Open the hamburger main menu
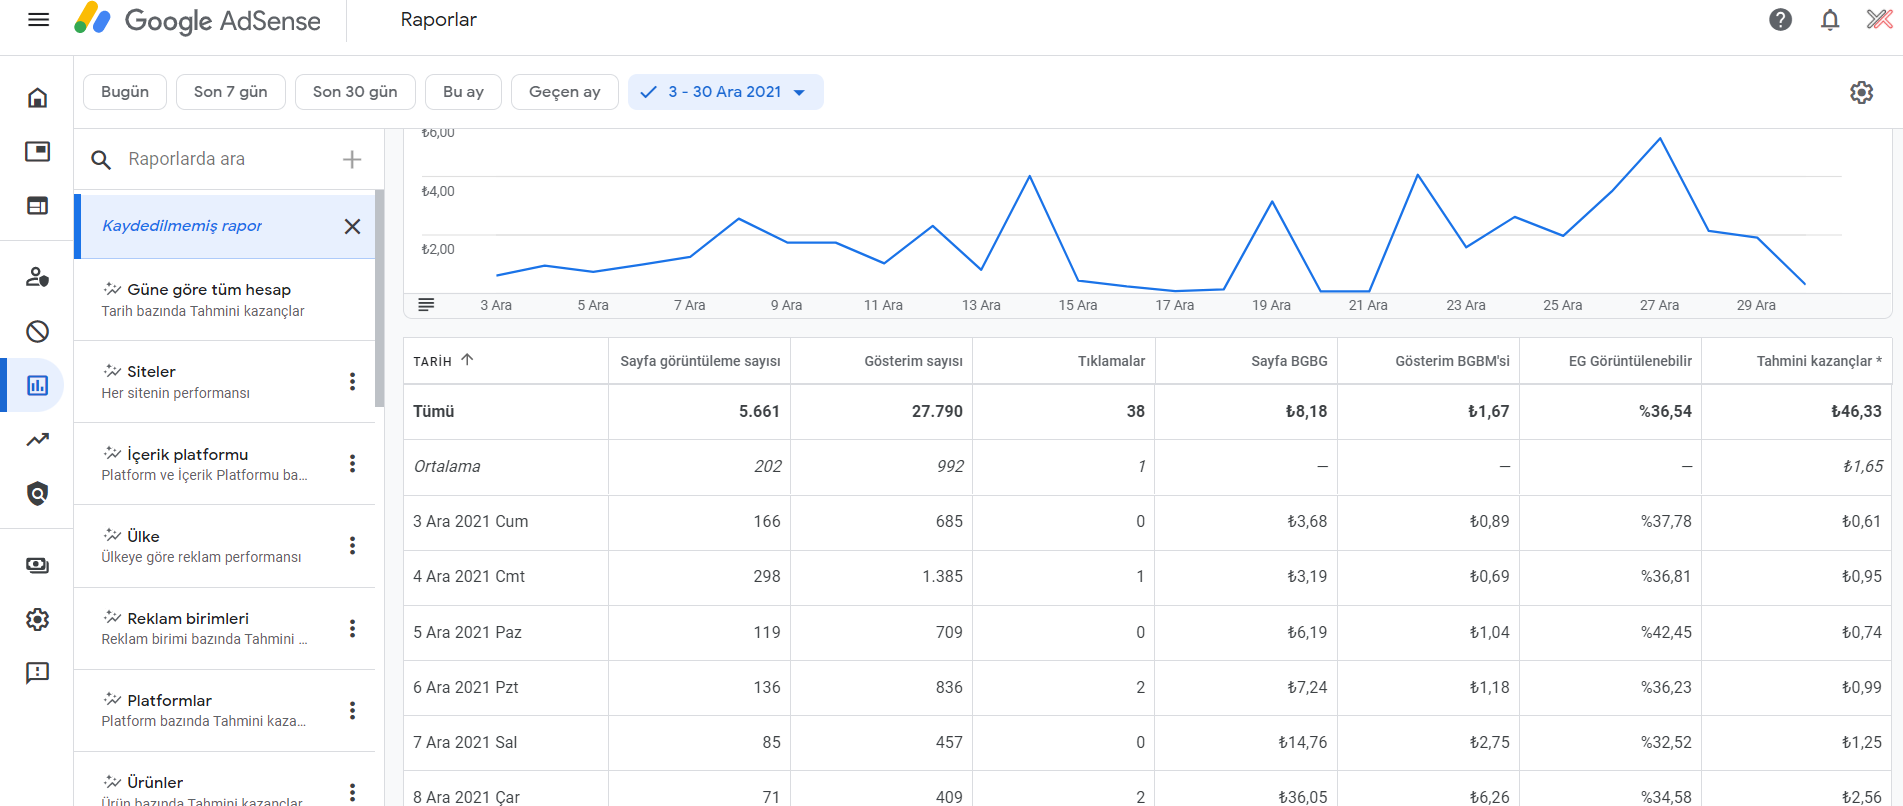 pos(38,20)
